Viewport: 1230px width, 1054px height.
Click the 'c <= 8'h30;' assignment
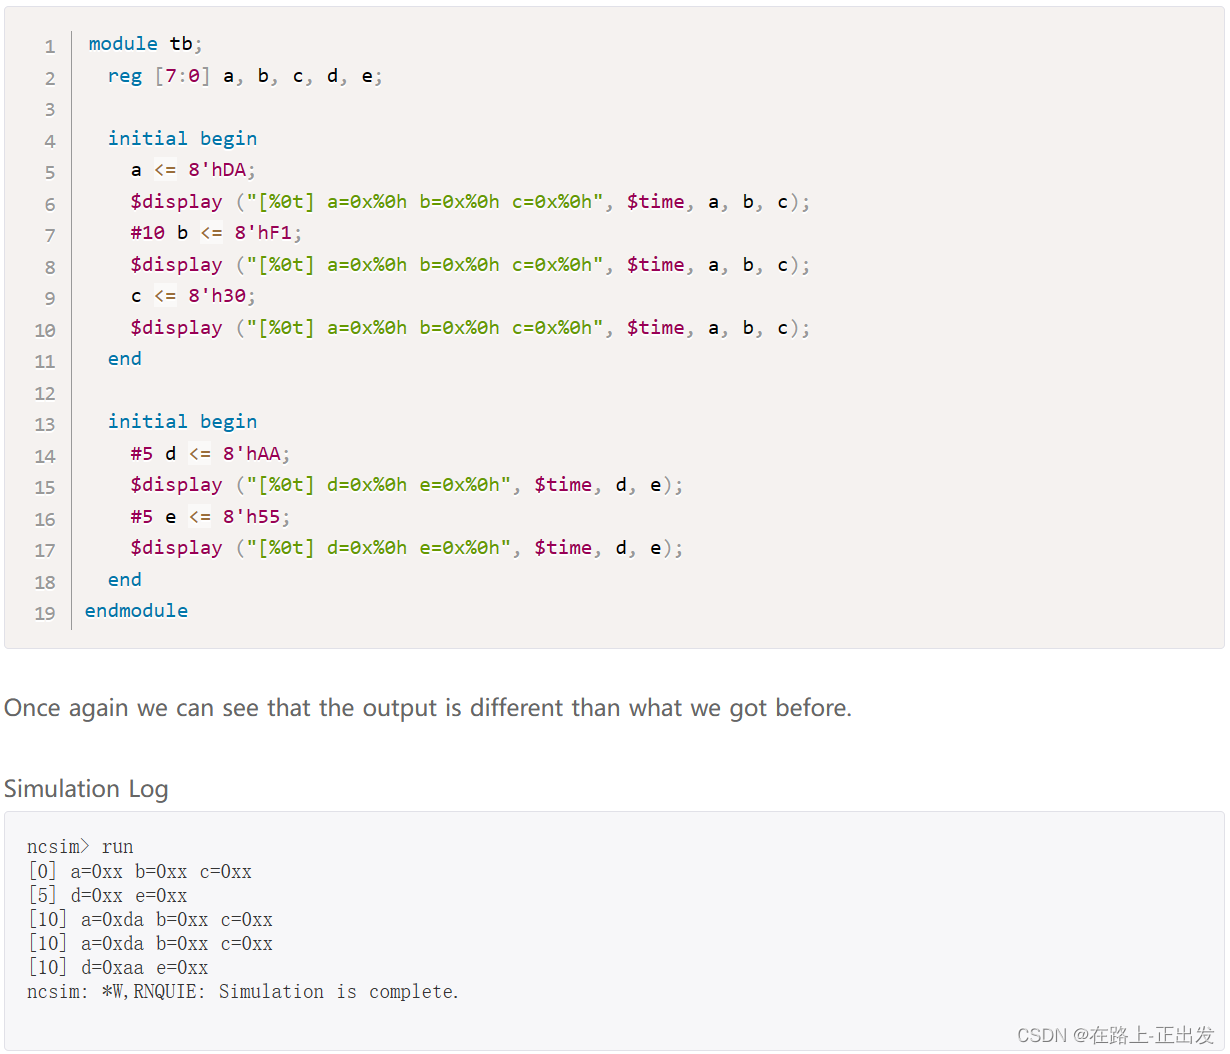[x=193, y=296]
